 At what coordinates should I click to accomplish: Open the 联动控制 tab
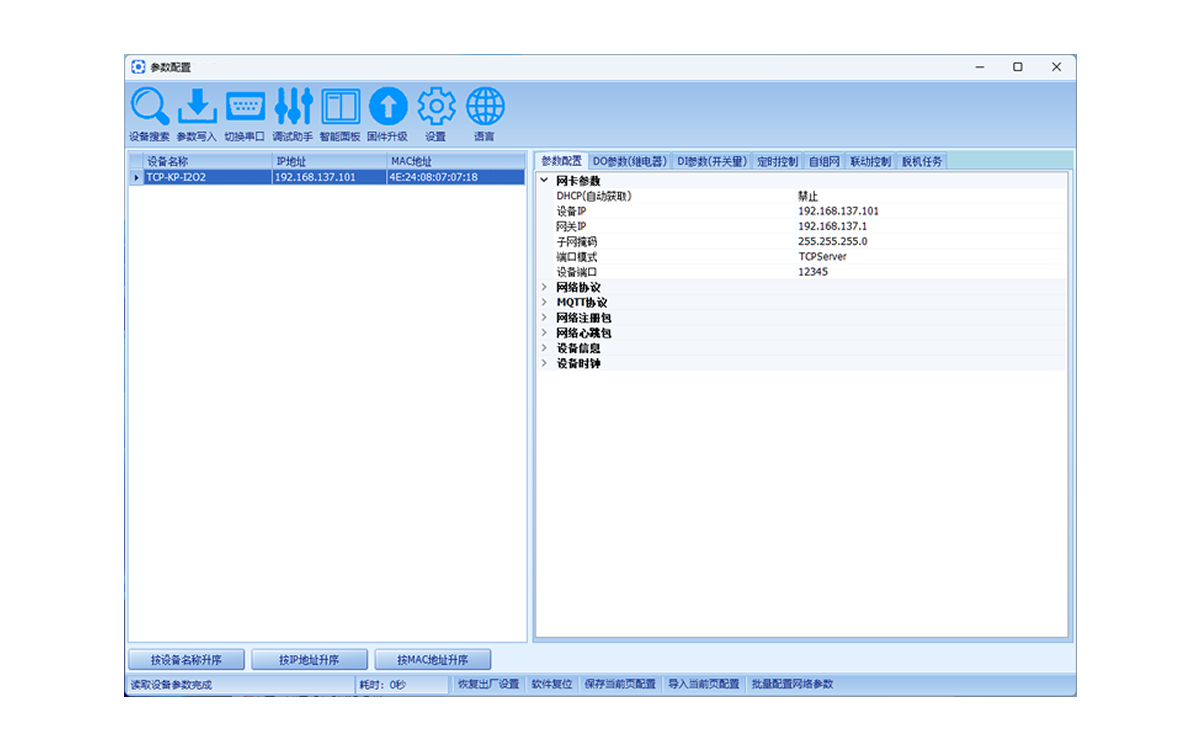coord(870,161)
